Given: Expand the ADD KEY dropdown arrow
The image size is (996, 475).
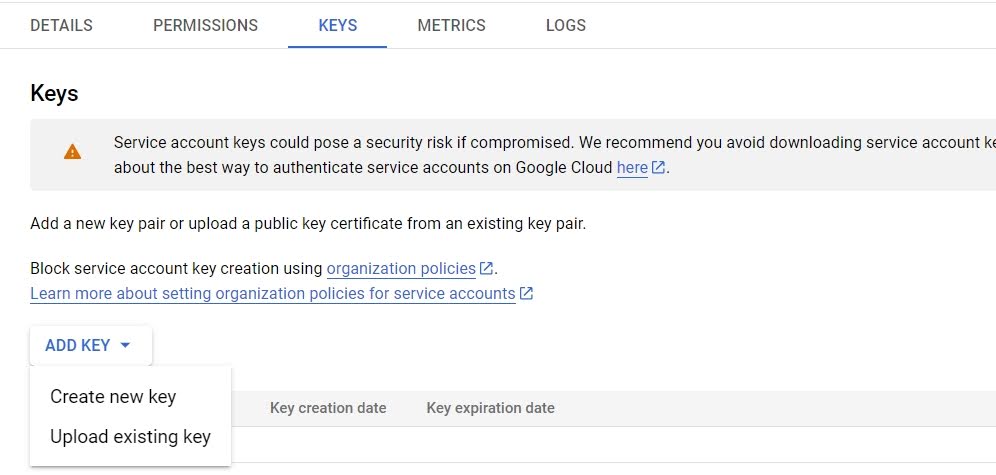Looking at the screenshot, I should [x=125, y=345].
